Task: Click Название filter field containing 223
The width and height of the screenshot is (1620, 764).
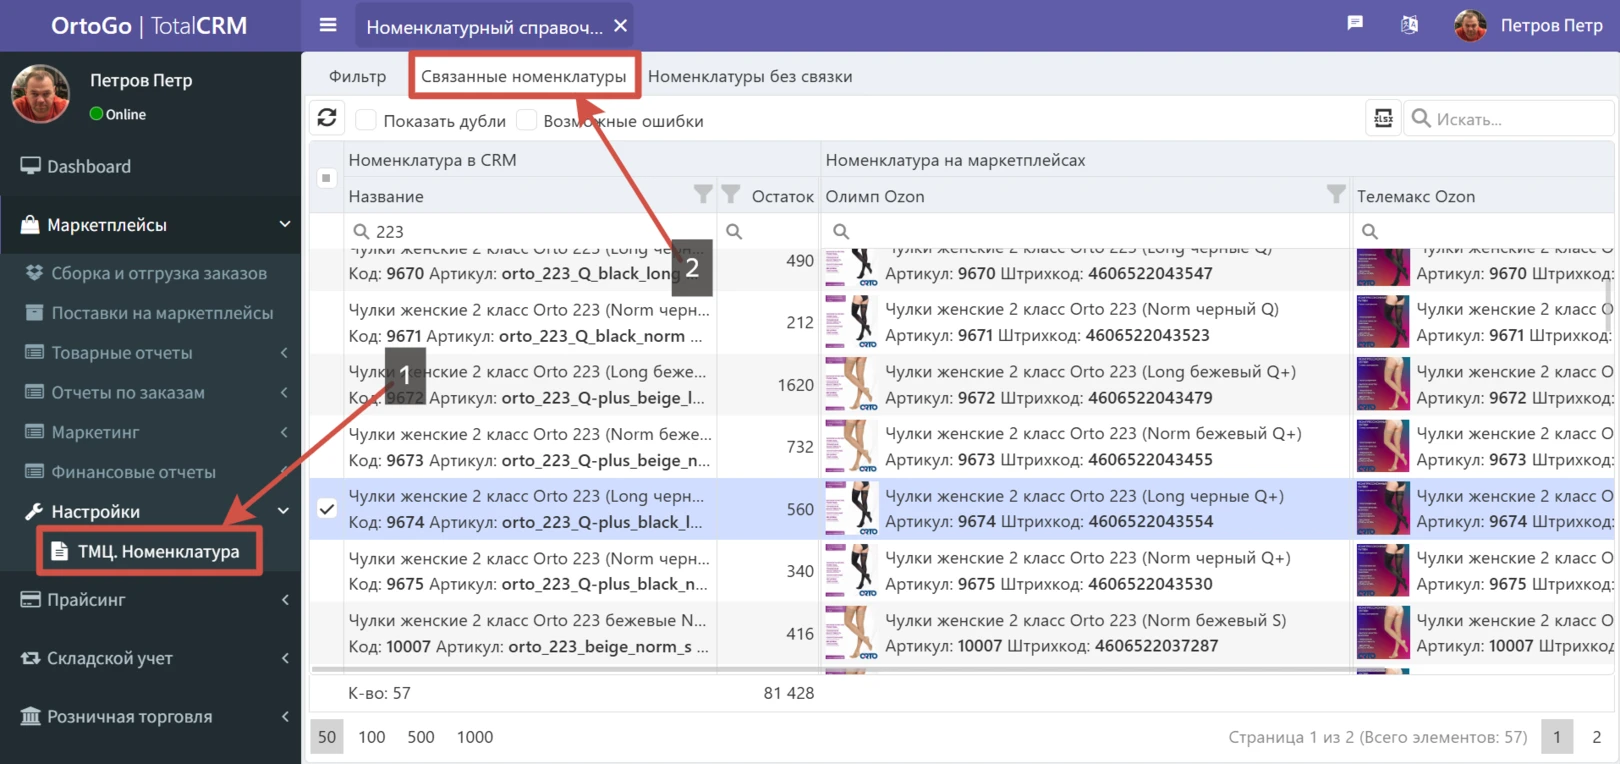Action: (530, 231)
